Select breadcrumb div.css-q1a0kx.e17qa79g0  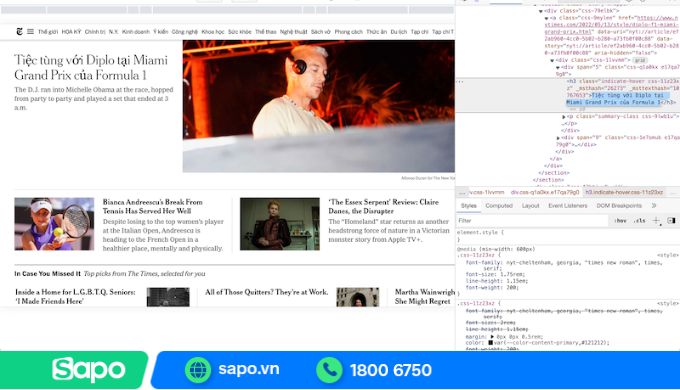tap(545, 192)
